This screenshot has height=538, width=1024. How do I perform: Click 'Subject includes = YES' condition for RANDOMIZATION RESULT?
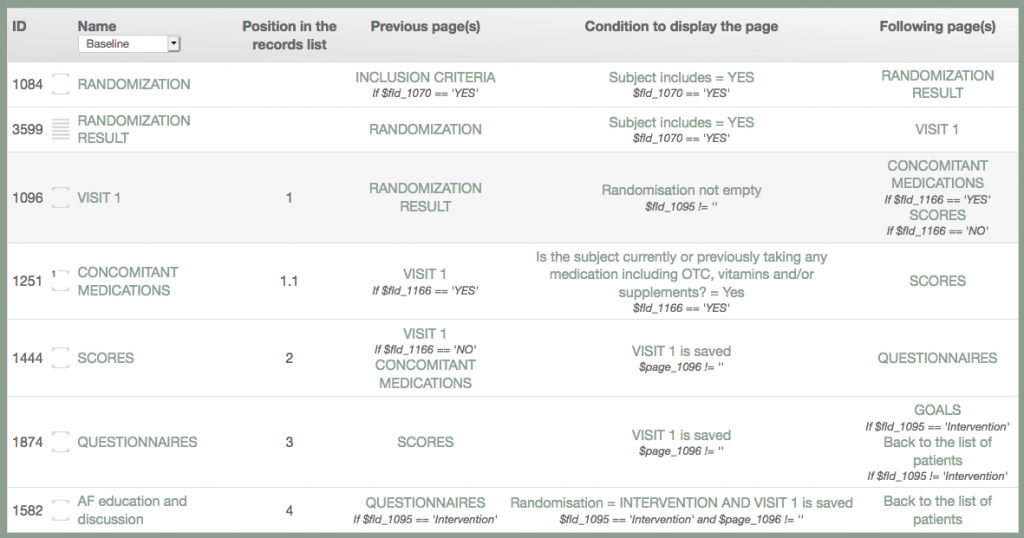coord(681,122)
